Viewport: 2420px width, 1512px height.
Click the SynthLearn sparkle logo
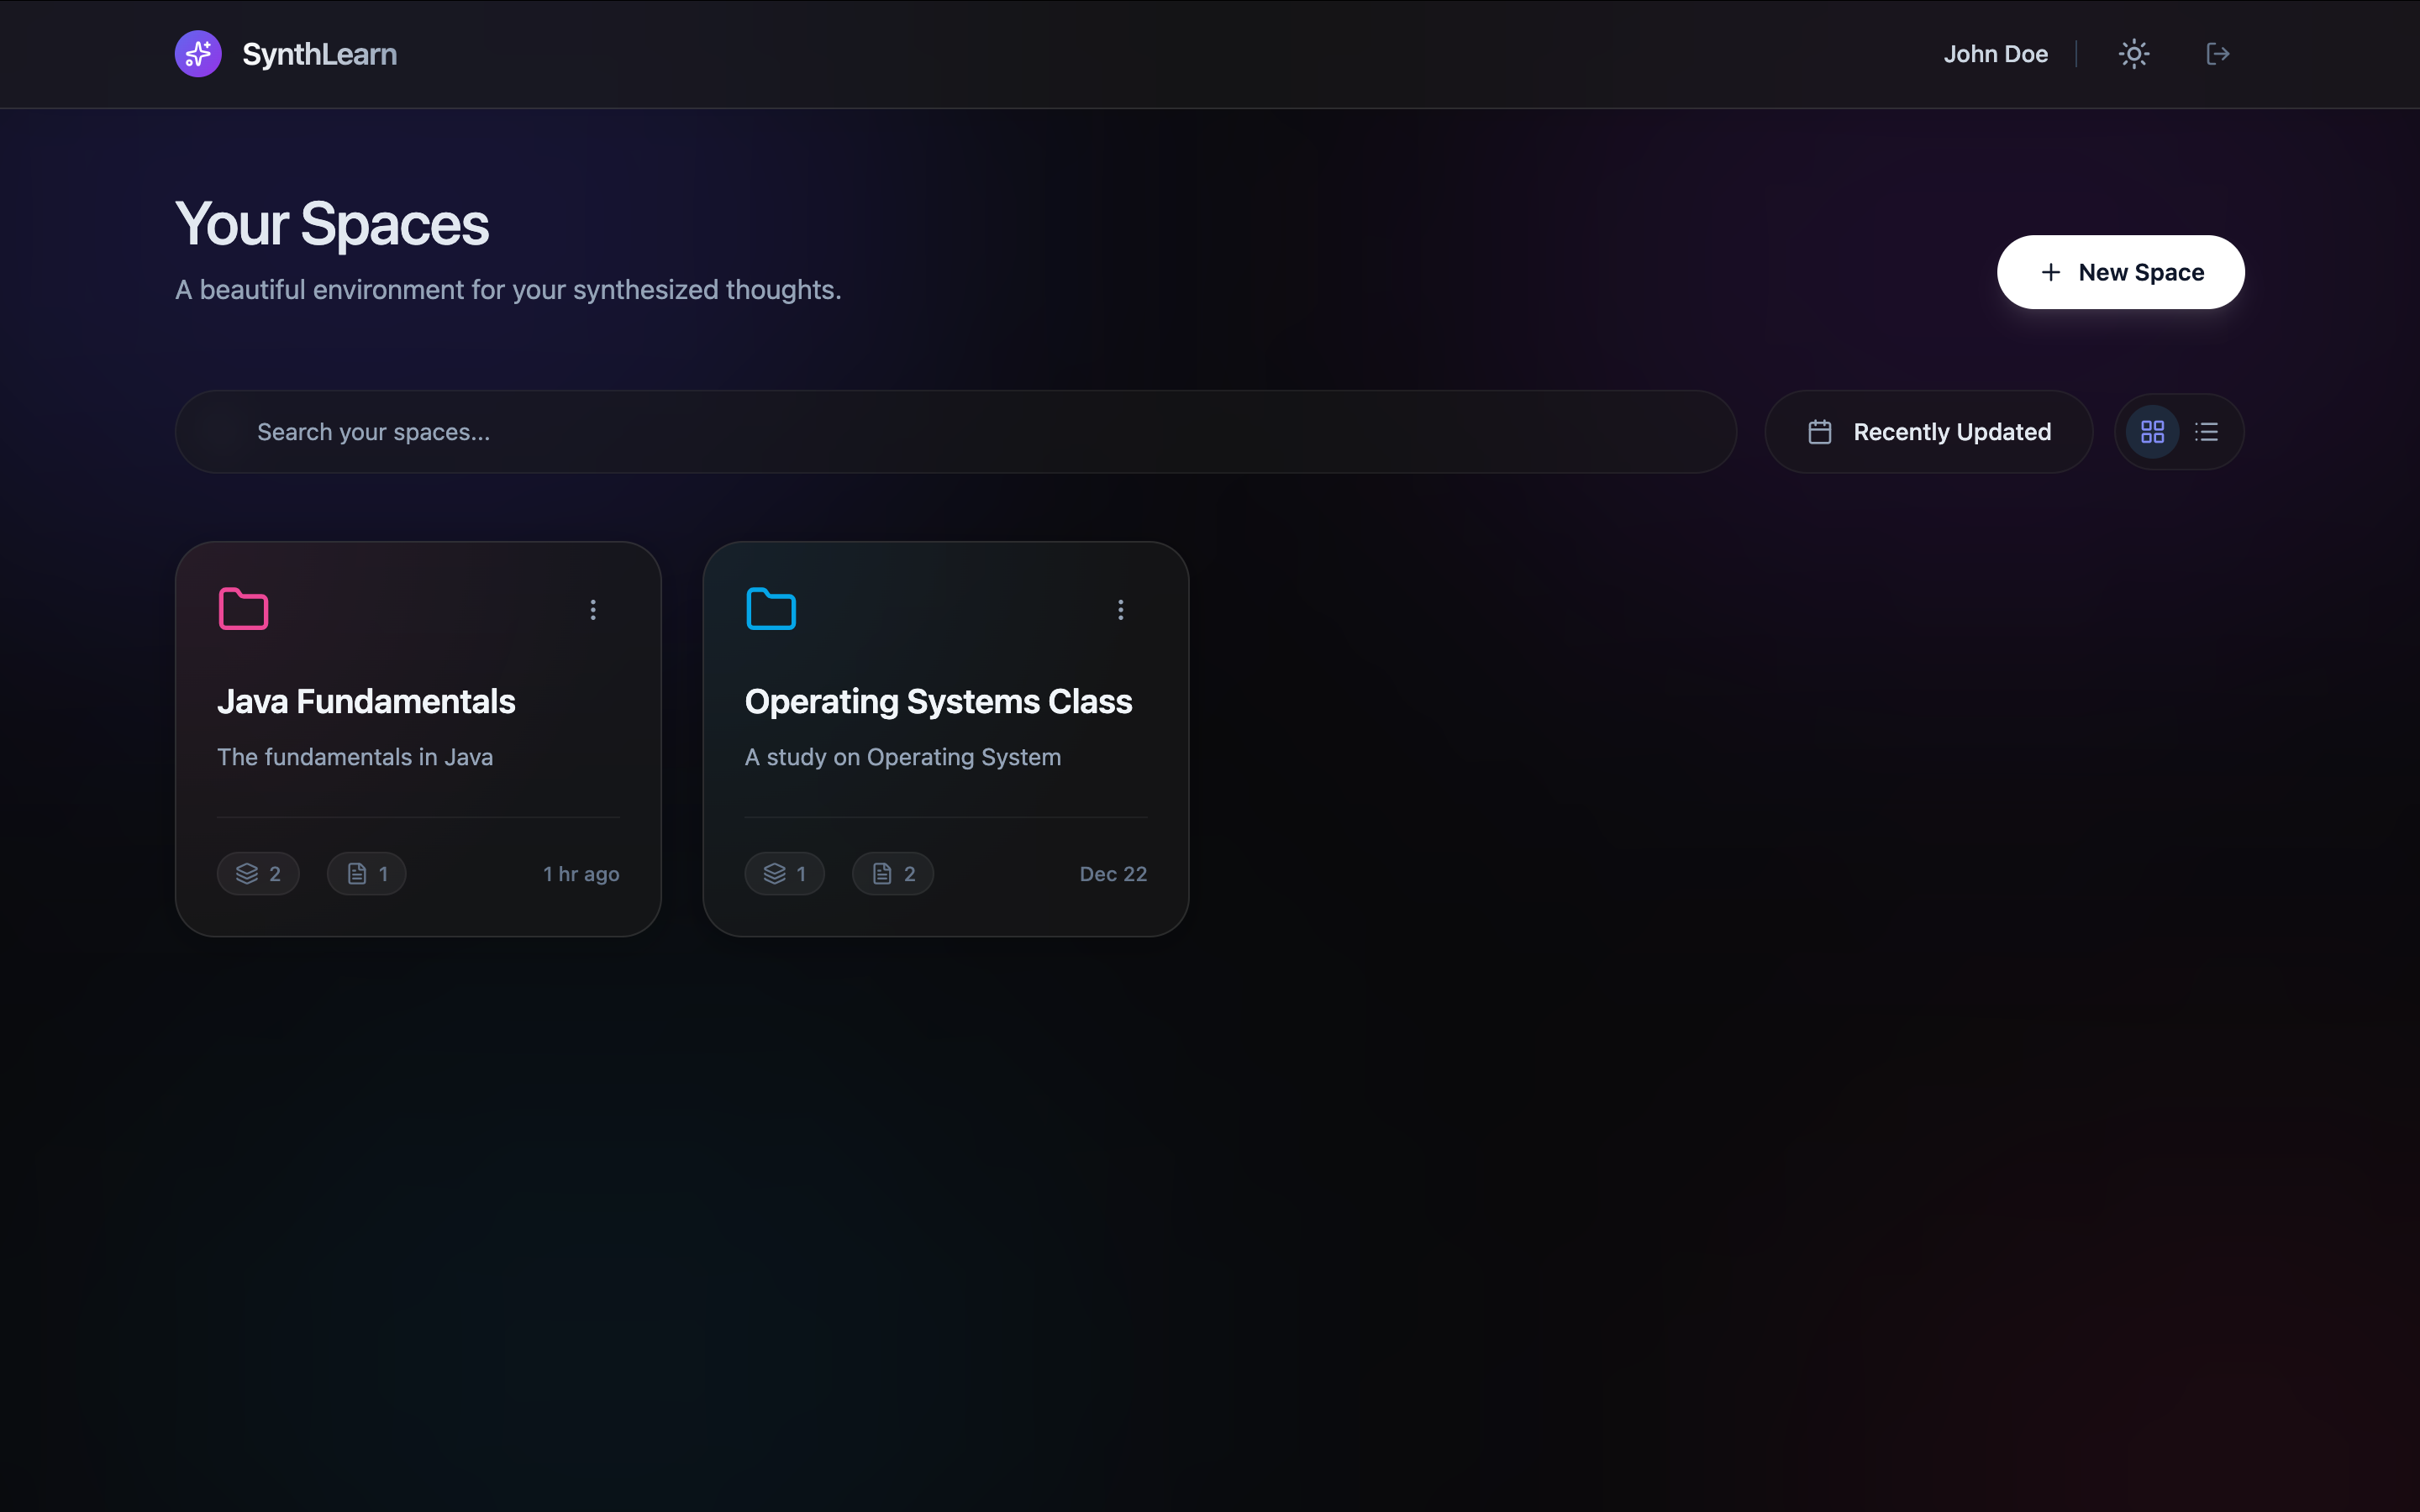coord(197,54)
